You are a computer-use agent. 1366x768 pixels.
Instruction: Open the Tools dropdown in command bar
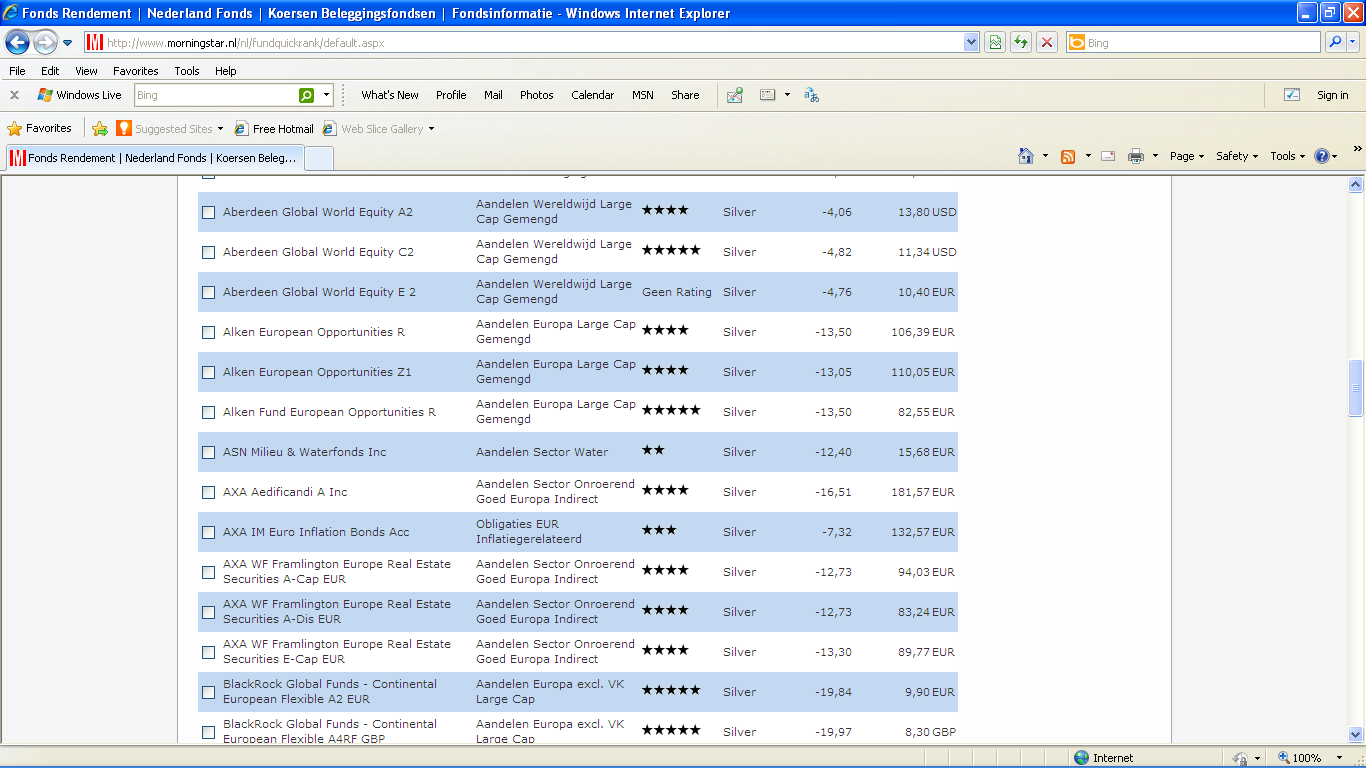(x=1288, y=156)
